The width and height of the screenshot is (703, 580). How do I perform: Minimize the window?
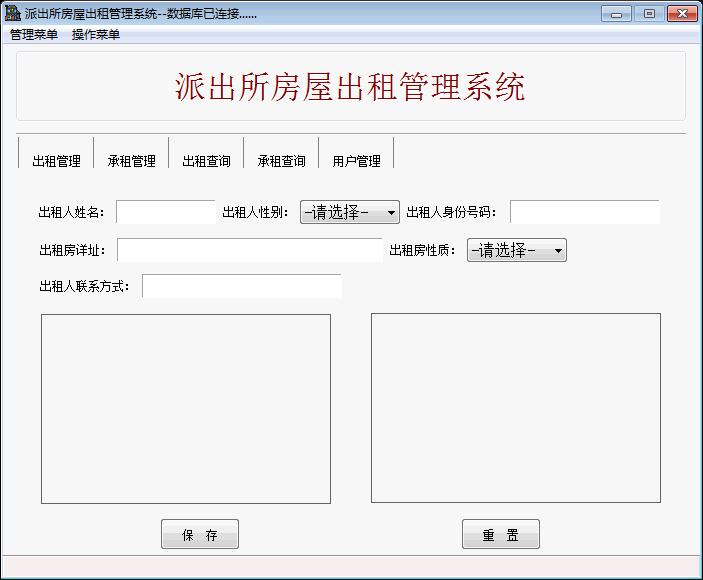pyautogui.click(x=616, y=14)
